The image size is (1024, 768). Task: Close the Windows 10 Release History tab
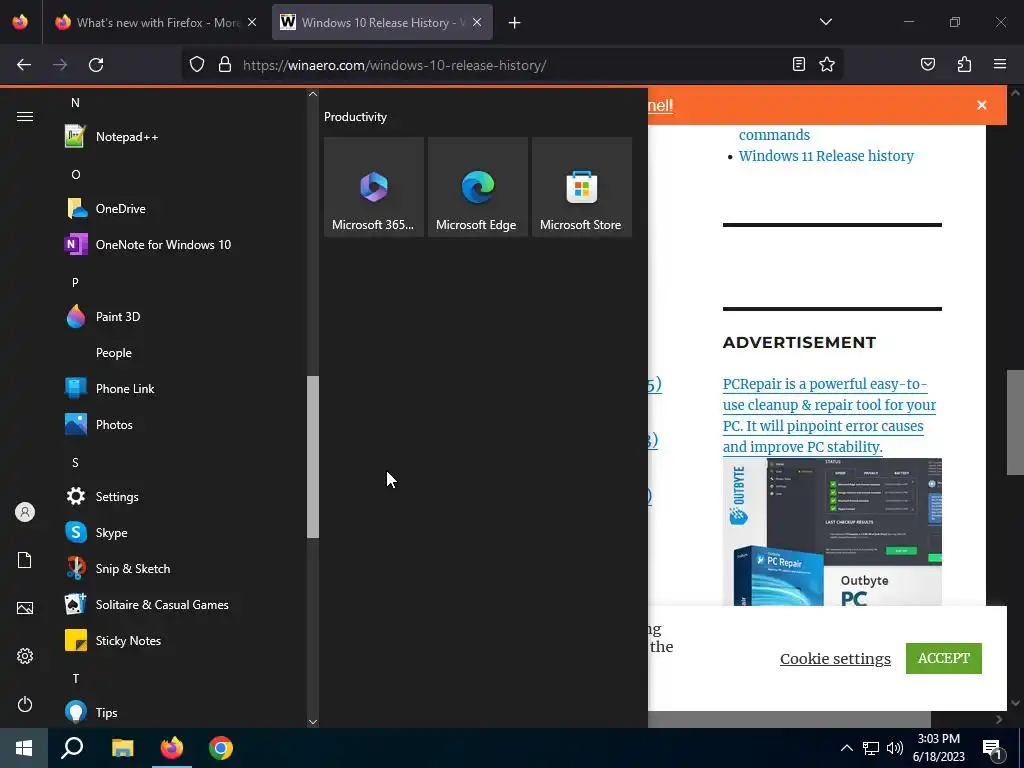tap(477, 23)
